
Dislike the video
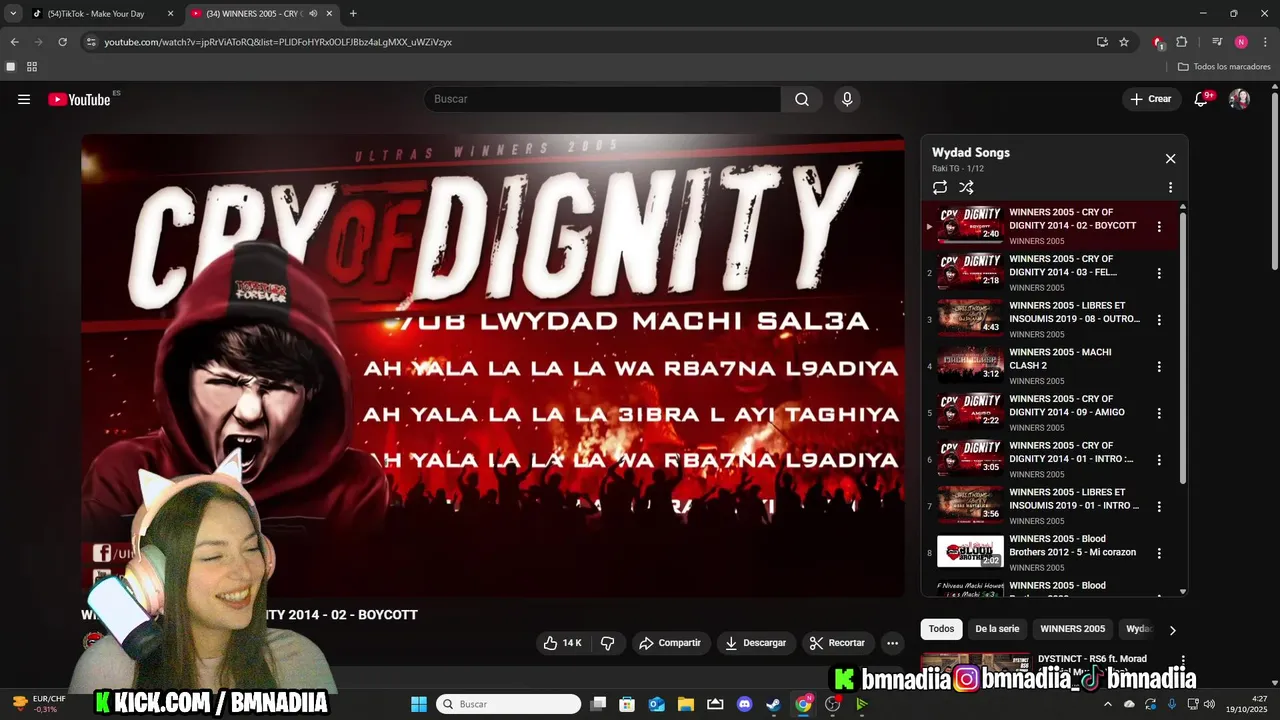click(607, 643)
